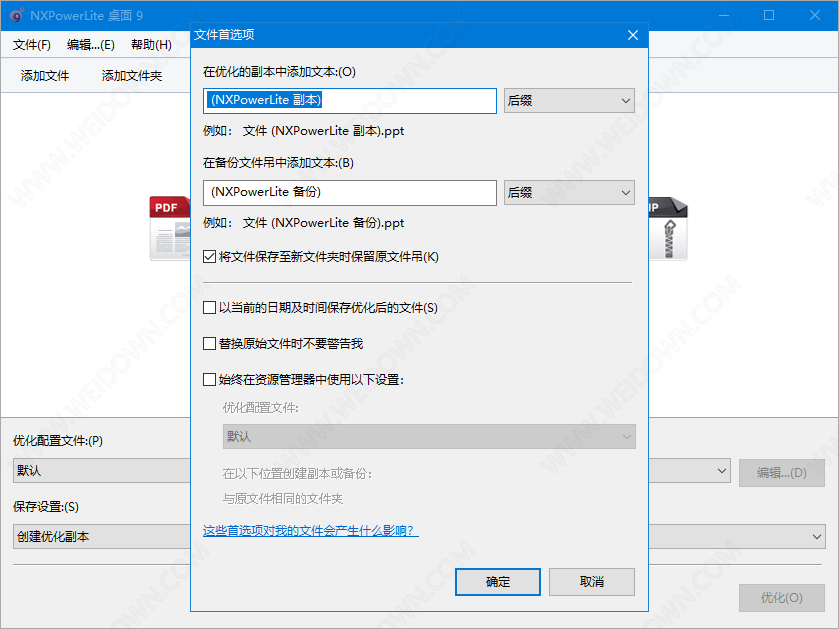Click the (NXPowerLite 备份) text field
Image resolution: width=839 pixels, height=629 pixels.
click(349, 193)
